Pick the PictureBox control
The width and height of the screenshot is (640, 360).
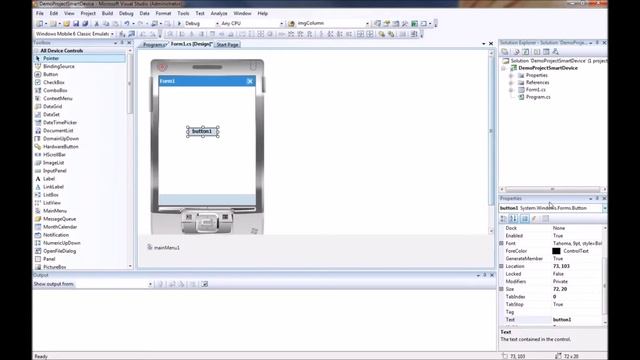pyautogui.click(x=55, y=267)
